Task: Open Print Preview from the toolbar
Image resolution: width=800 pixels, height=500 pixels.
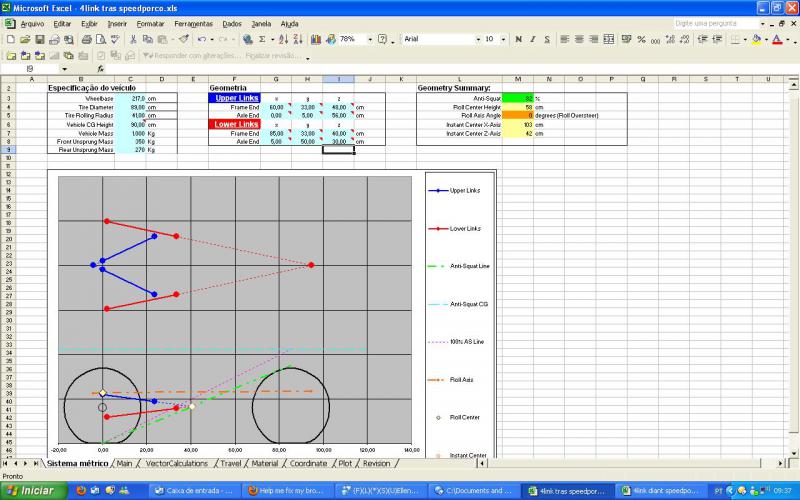Action: coord(101,39)
